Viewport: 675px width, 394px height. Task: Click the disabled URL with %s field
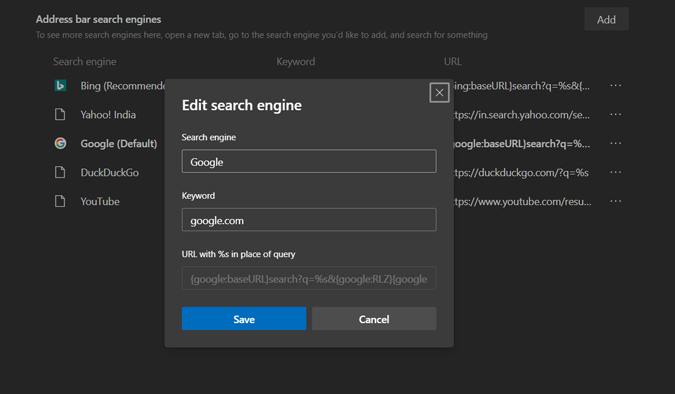(x=309, y=278)
